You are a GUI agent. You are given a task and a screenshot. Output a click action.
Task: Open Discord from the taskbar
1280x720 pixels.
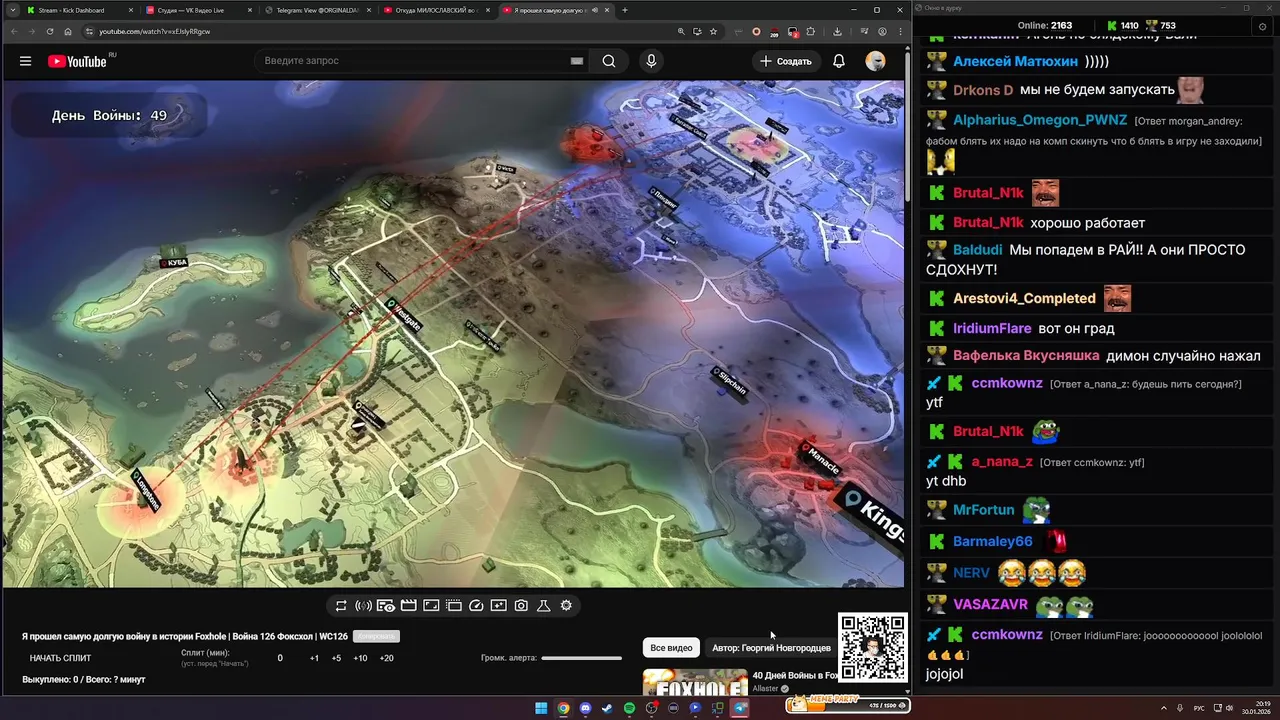585,708
